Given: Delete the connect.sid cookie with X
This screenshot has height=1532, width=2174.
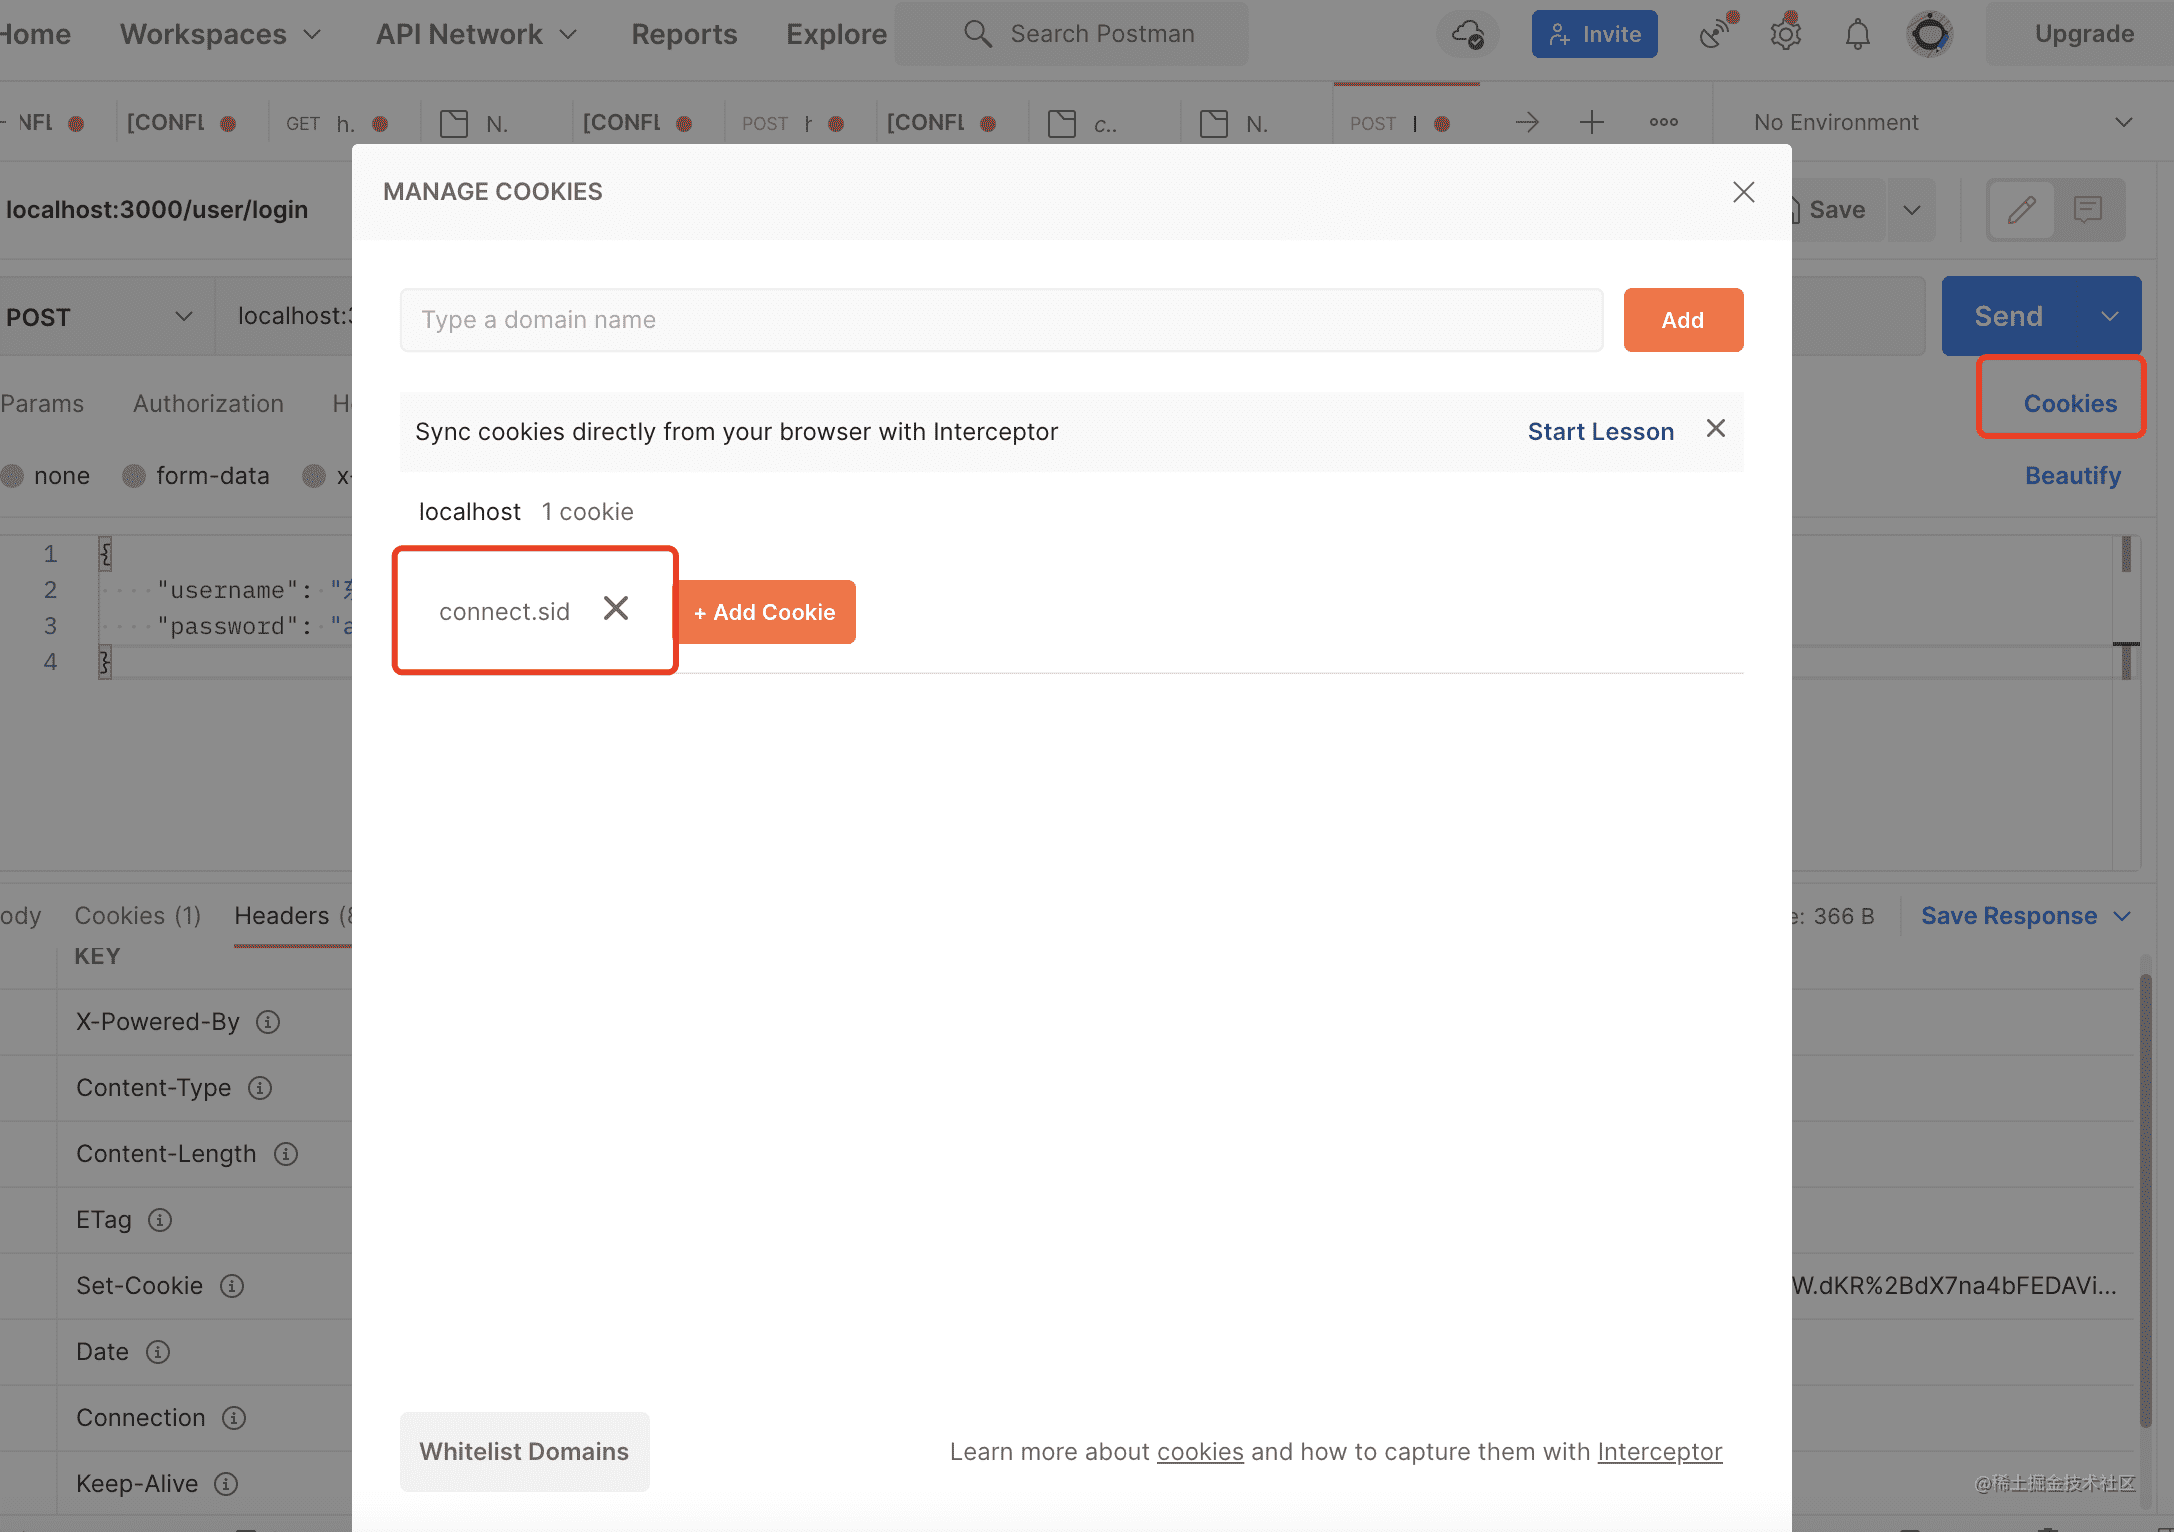Looking at the screenshot, I should pyautogui.click(x=616, y=609).
